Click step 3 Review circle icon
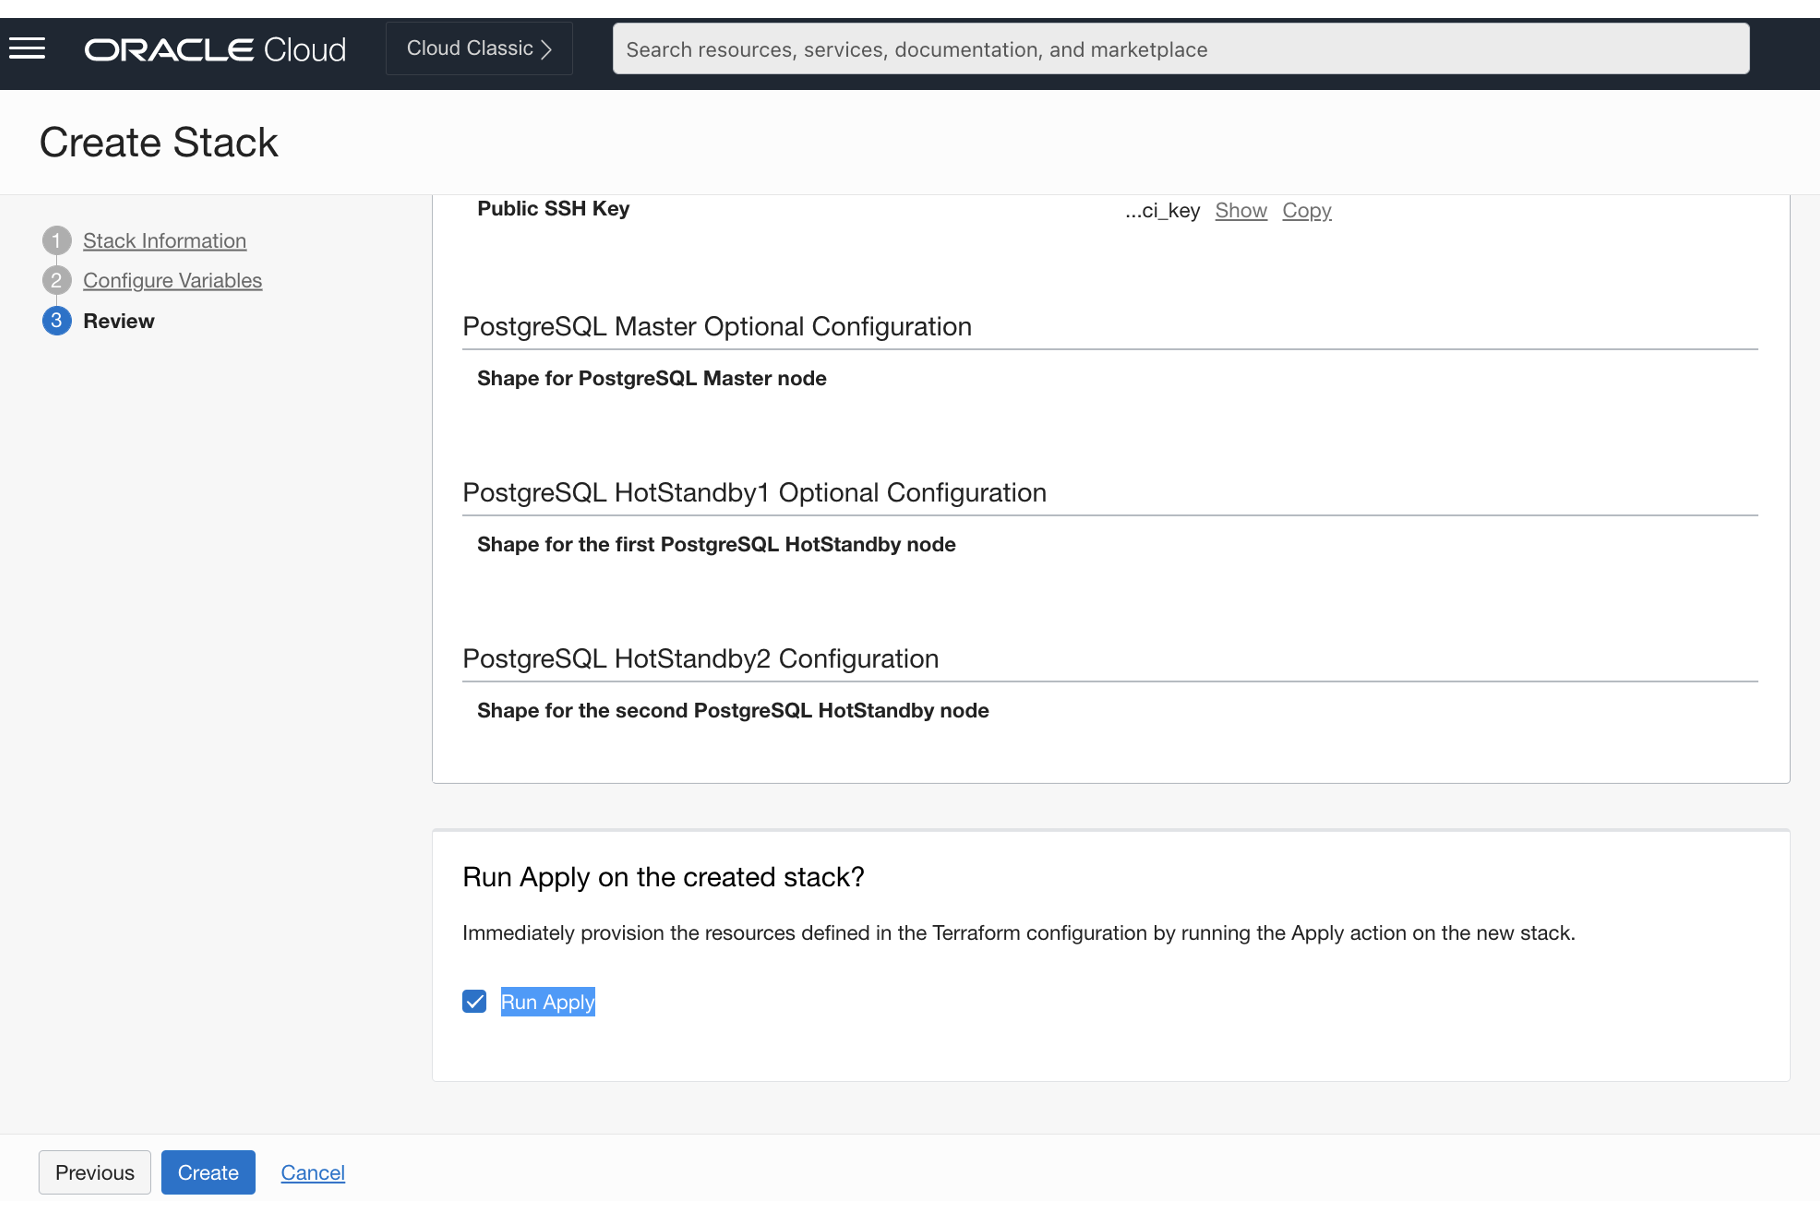 [x=56, y=320]
